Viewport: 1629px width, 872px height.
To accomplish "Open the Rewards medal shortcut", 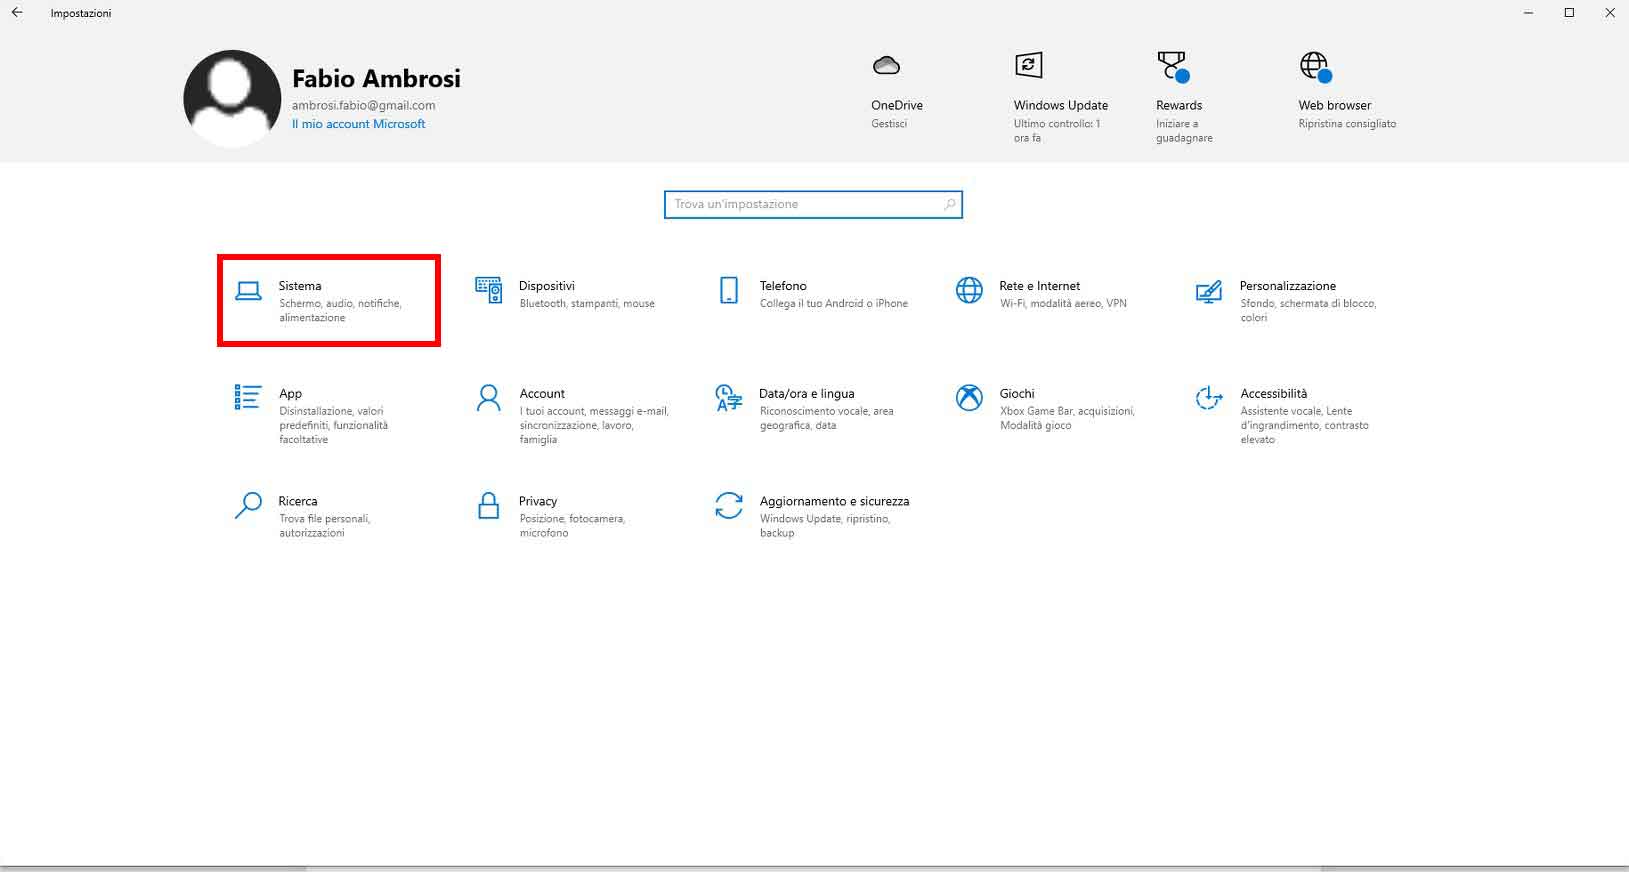I will (x=1172, y=66).
